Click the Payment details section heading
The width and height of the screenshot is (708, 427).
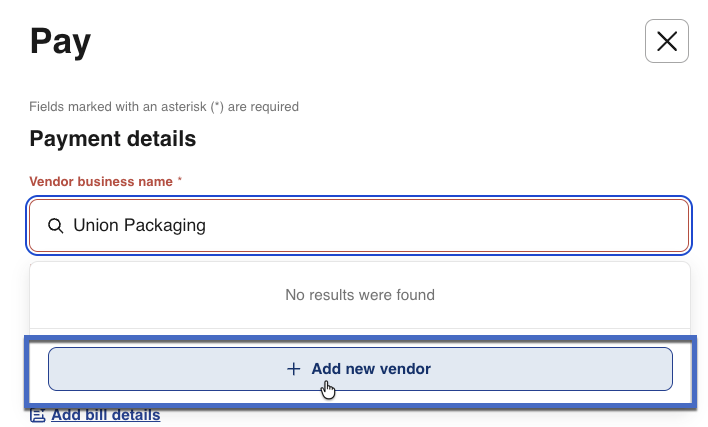tap(113, 139)
